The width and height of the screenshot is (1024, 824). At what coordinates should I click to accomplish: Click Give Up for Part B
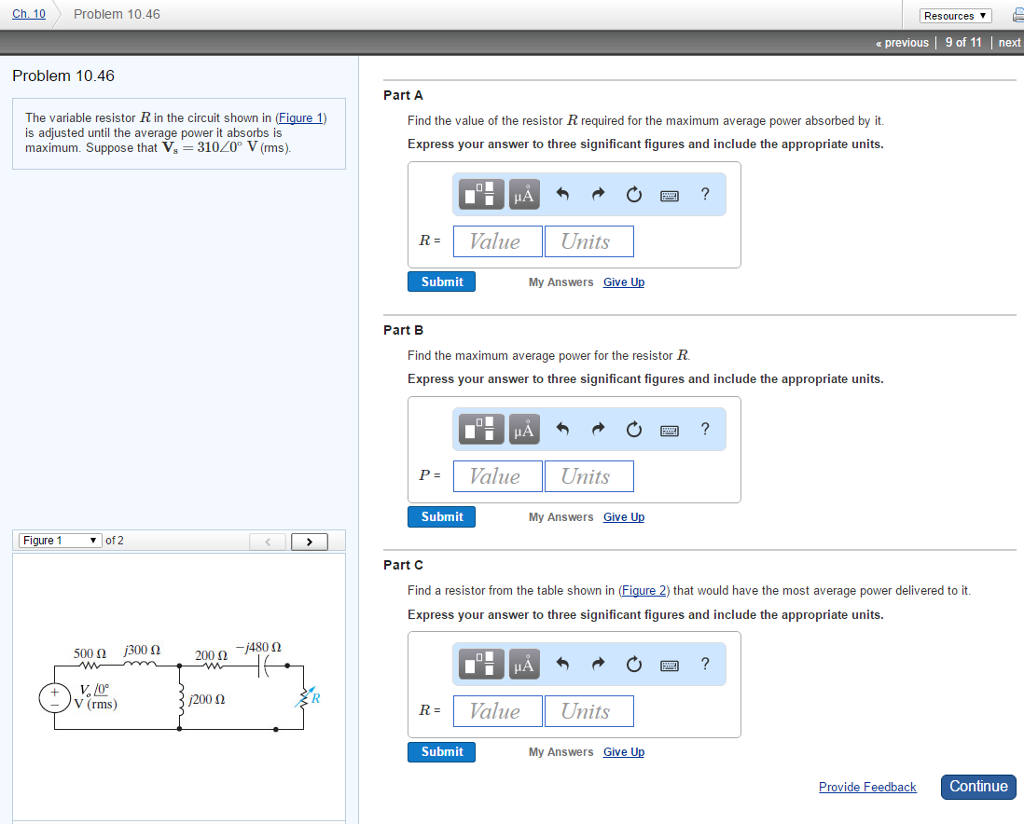click(x=623, y=517)
